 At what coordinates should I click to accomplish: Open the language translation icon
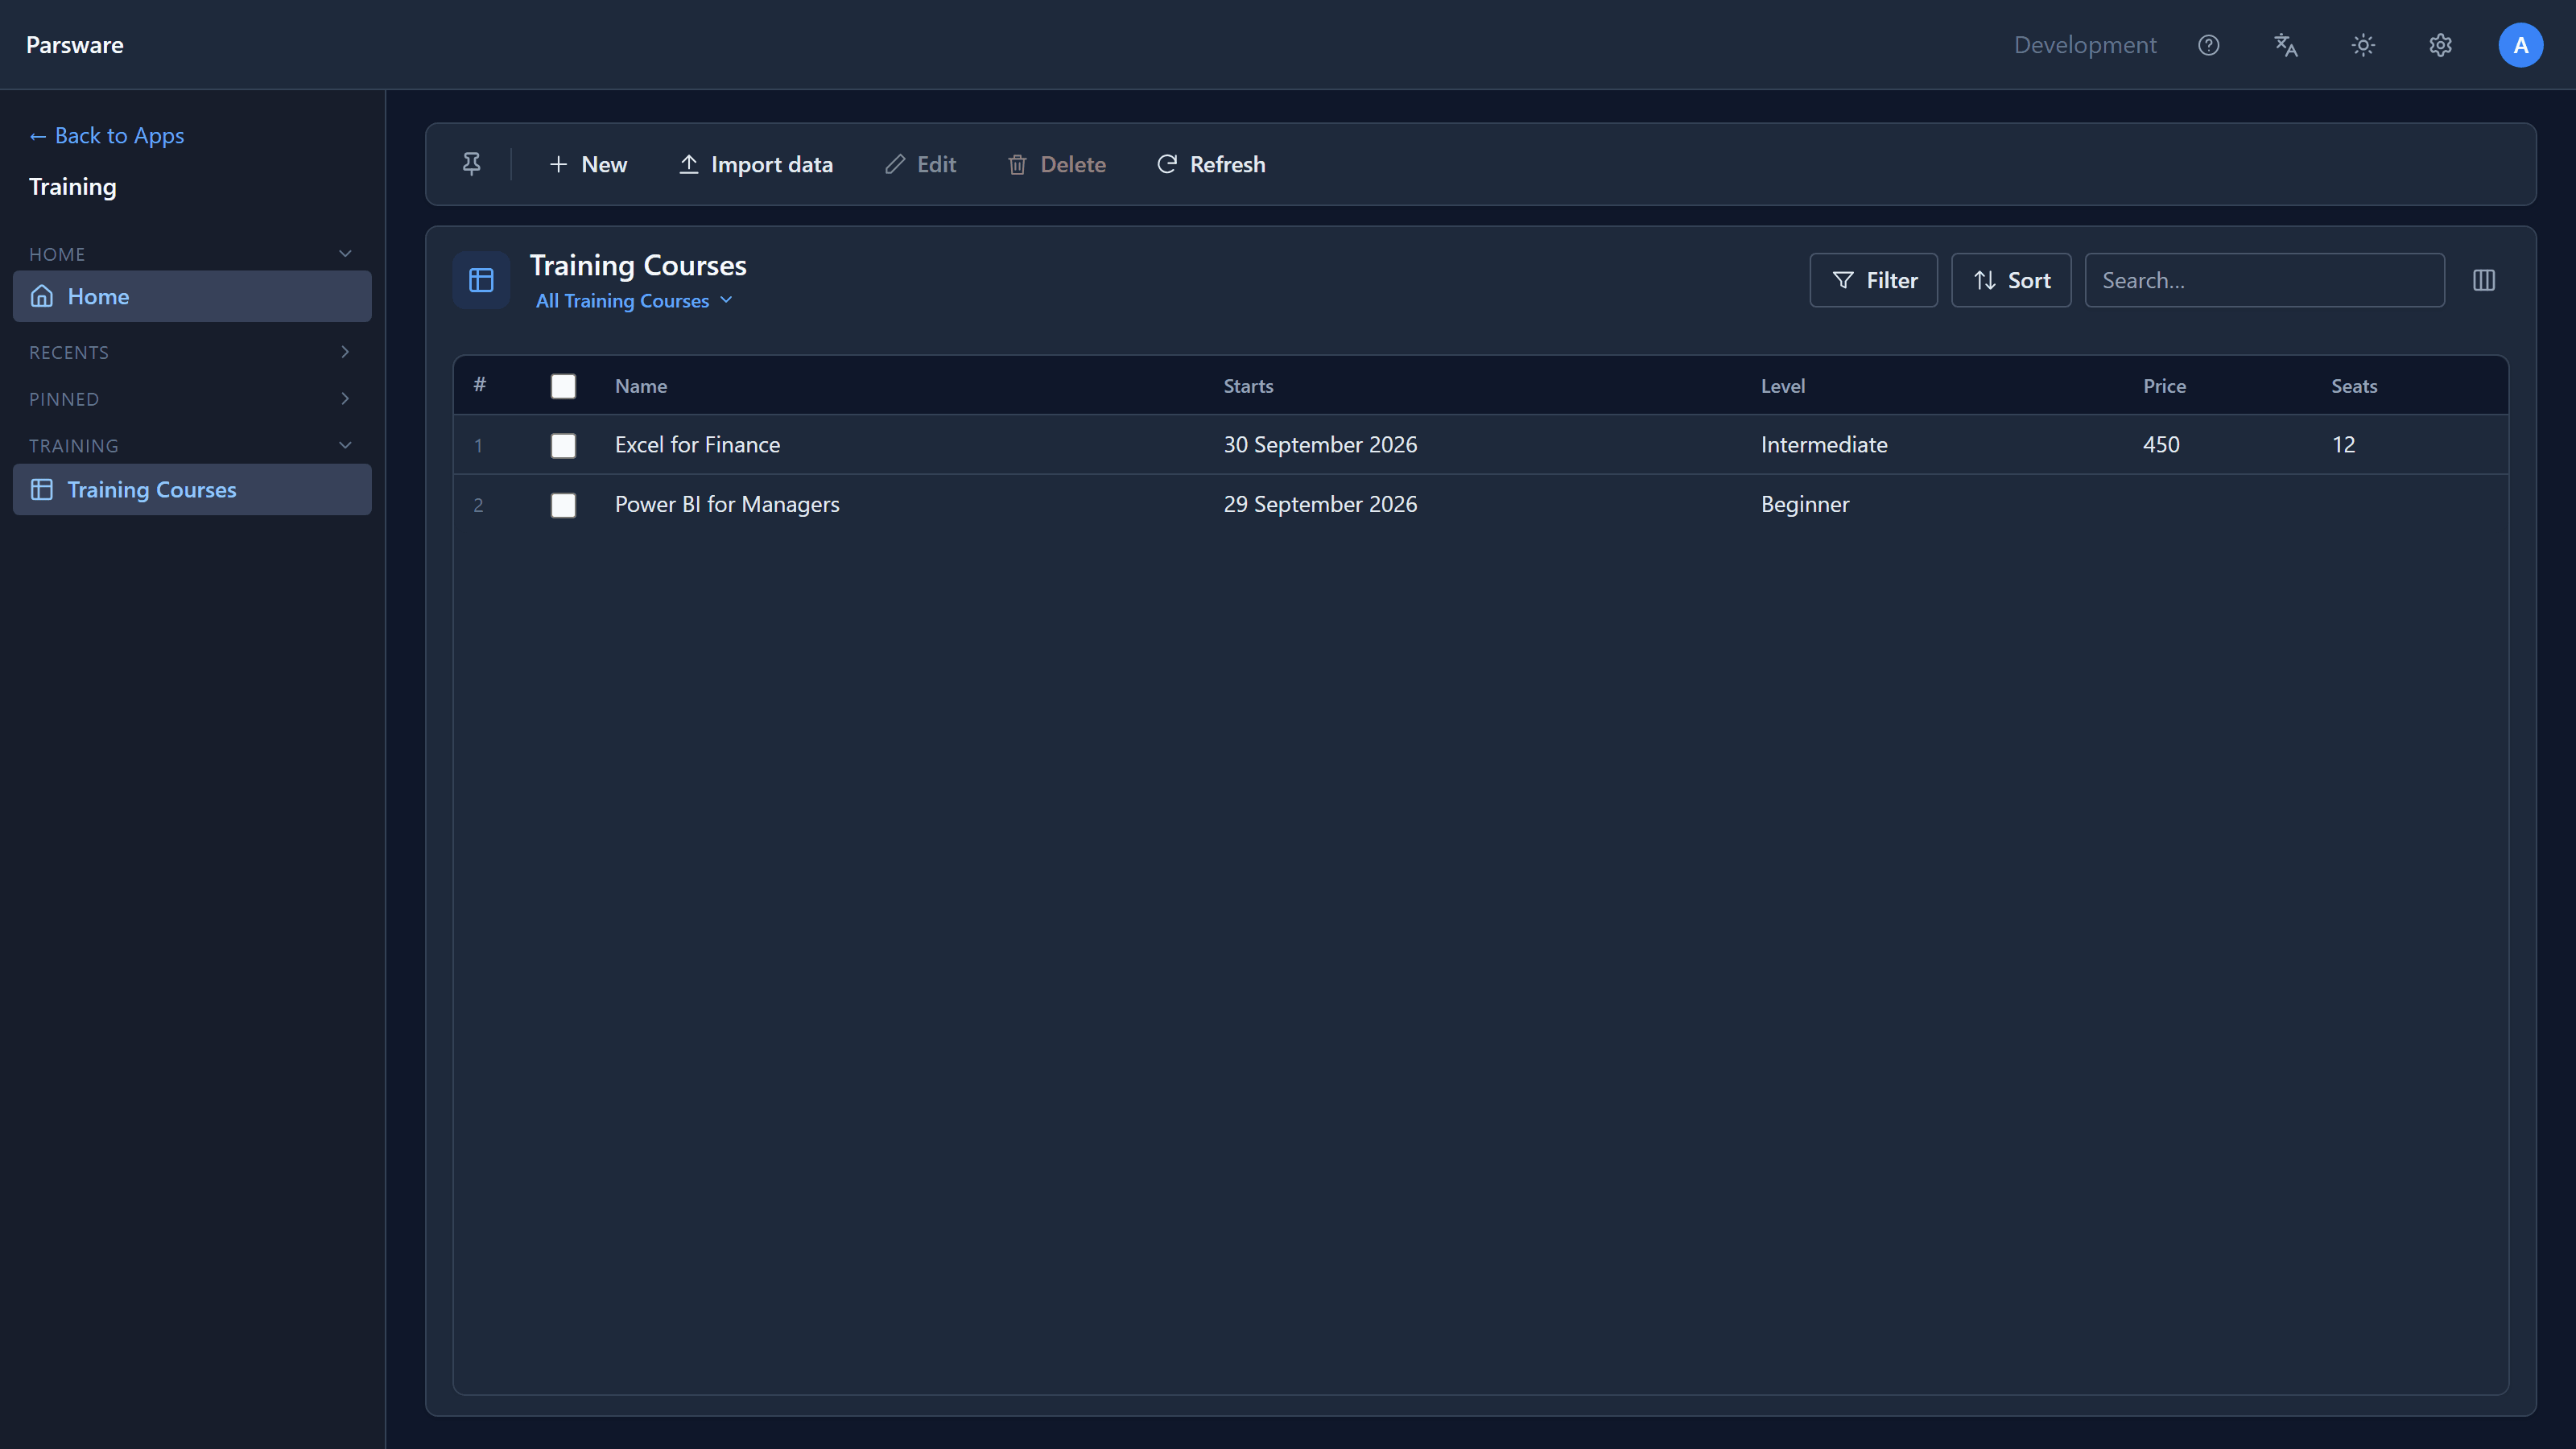[2286, 45]
